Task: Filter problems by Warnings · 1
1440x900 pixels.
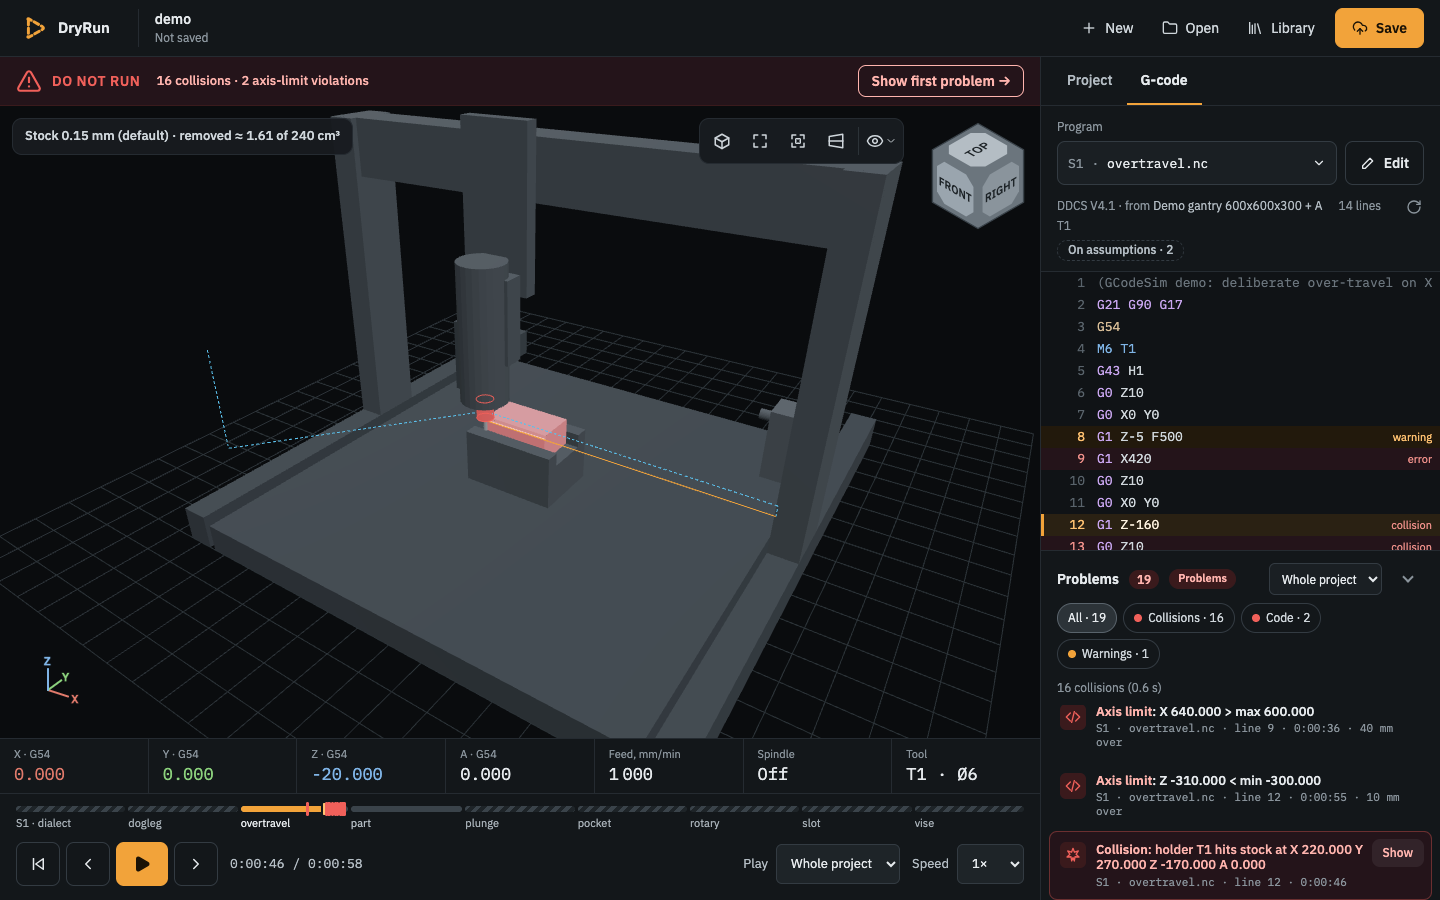Action: pyautogui.click(x=1108, y=654)
